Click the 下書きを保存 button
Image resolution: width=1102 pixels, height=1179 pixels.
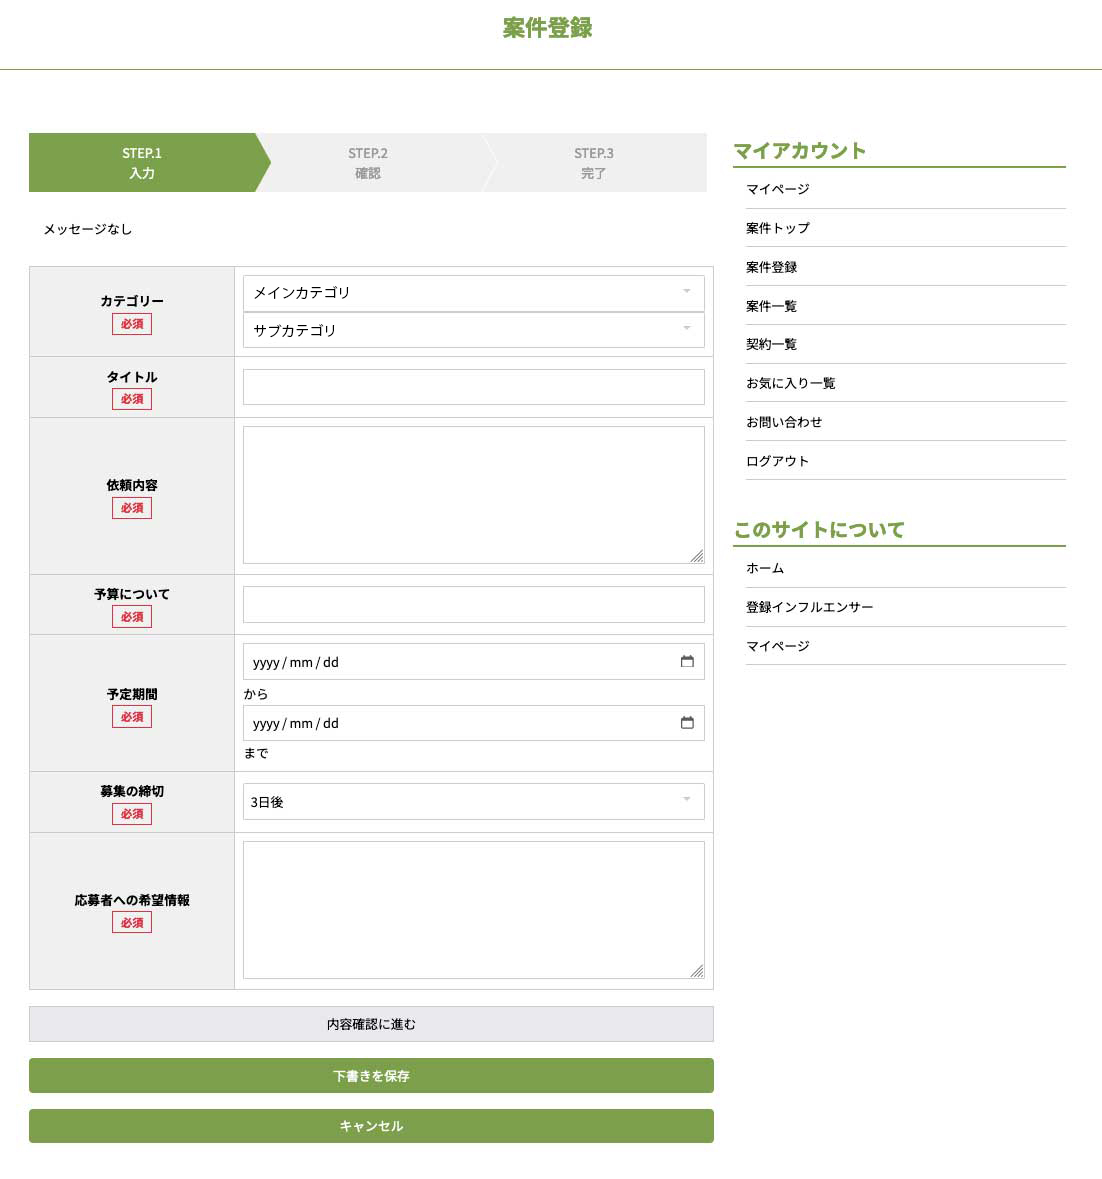tap(371, 1076)
